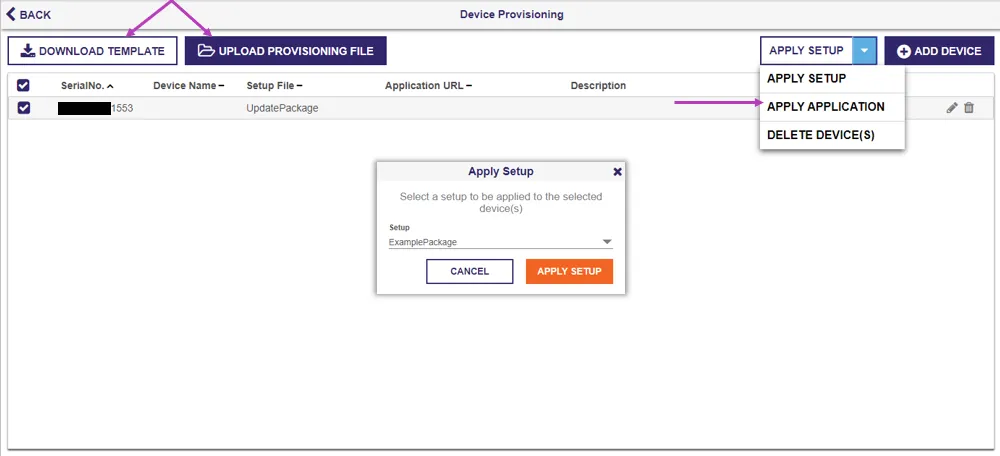Edit the device row with pencil icon
The height and width of the screenshot is (456, 1000).
(952, 108)
